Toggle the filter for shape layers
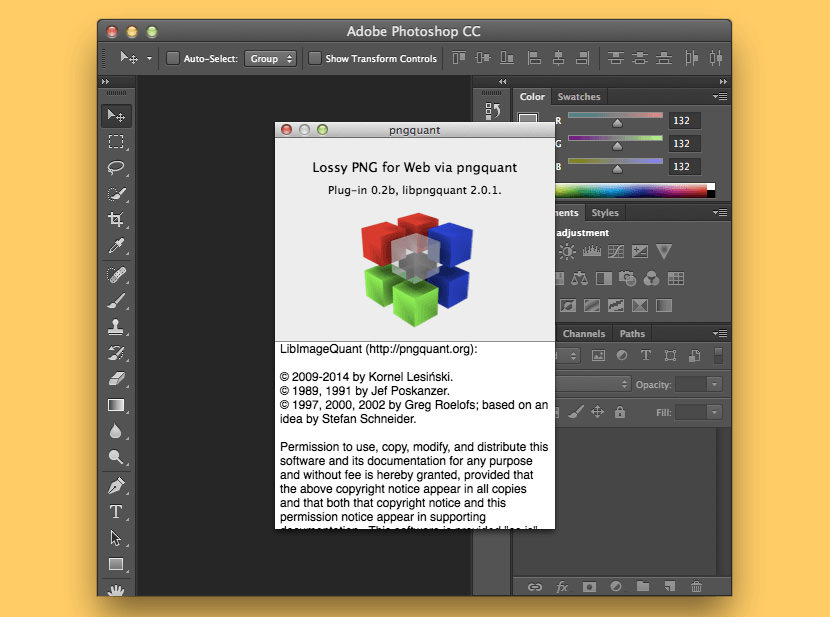The image size is (830, 617). 670,356
